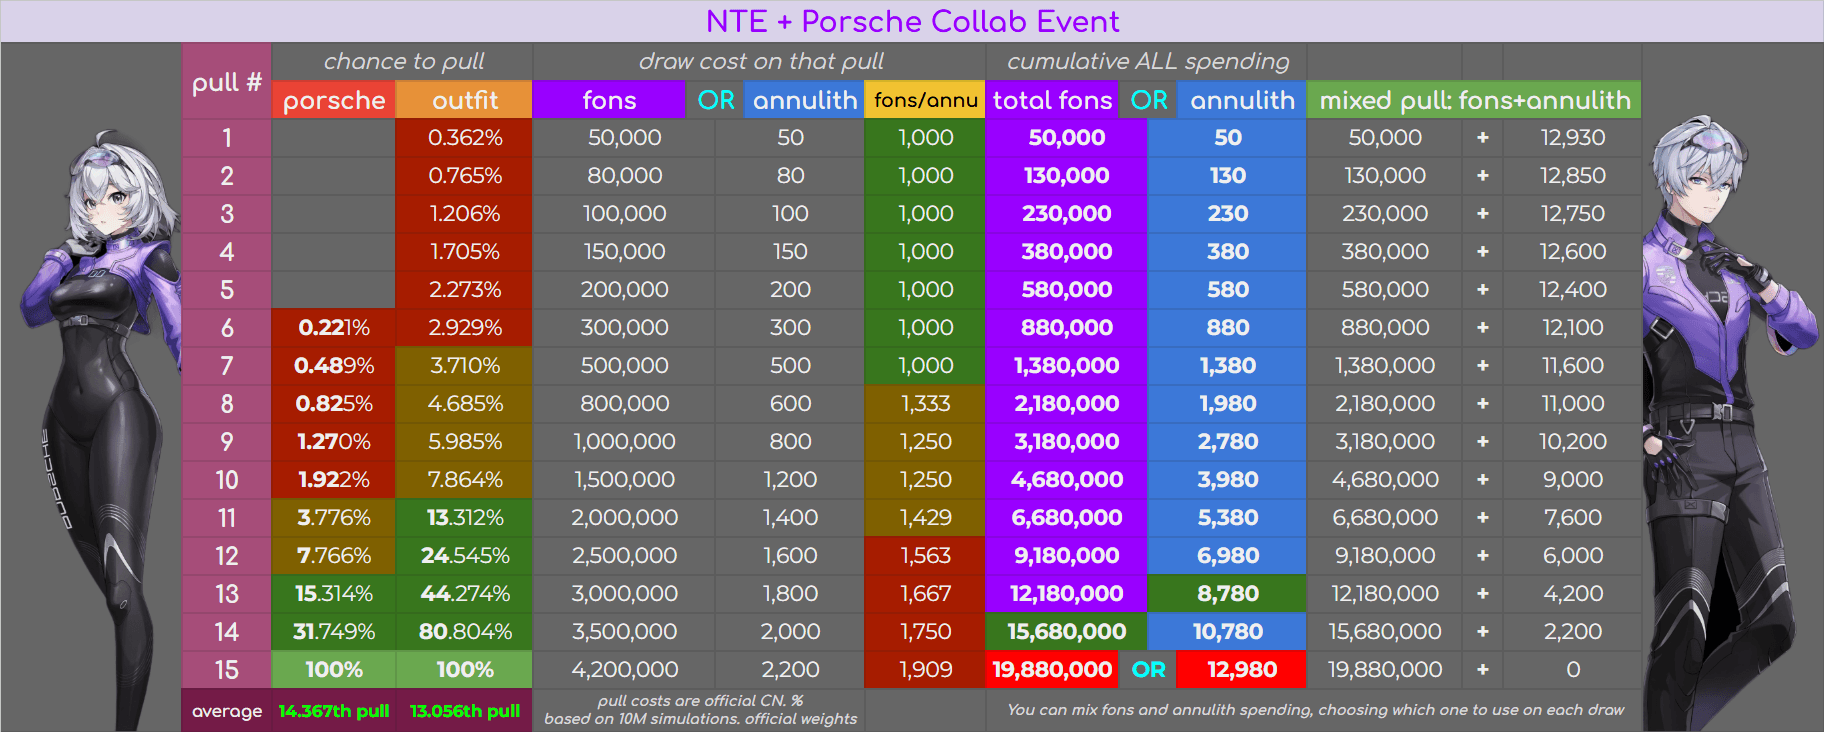The image size is (1824, 732).
Task: Click pull number "11" row label
Action: [x=227, y=518]
